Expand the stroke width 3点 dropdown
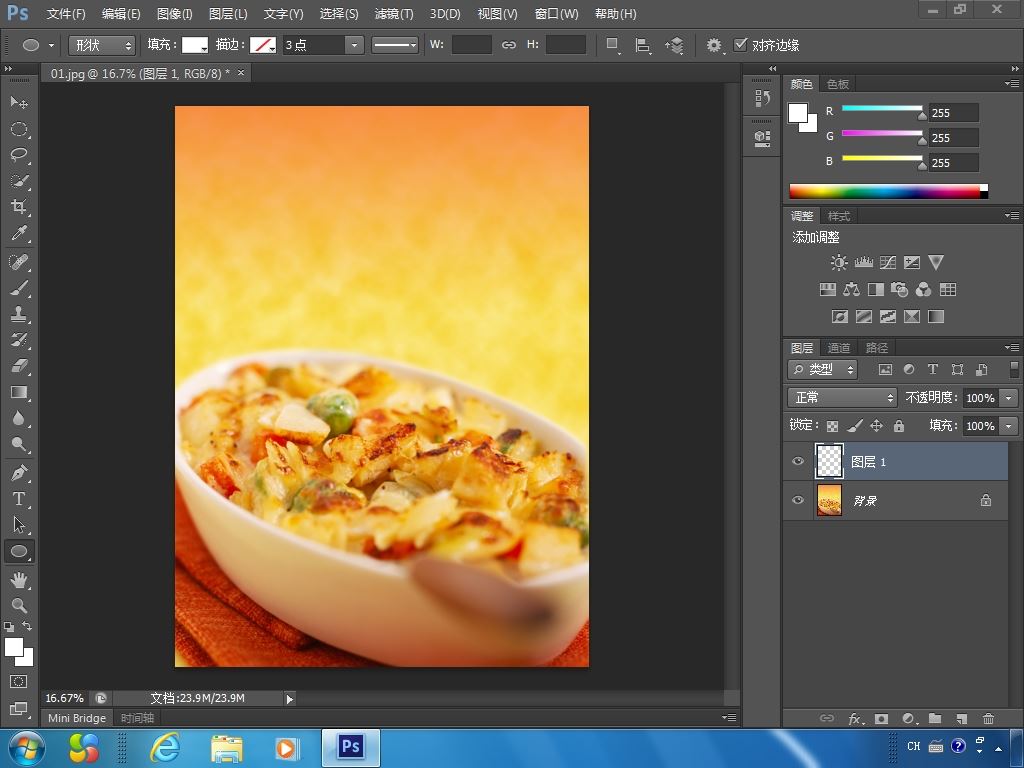1024x768 pixels. 354,45
